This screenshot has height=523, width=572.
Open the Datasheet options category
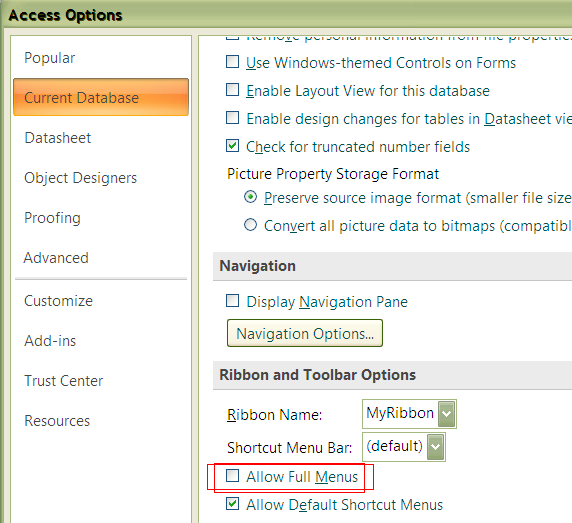(57, 138)
